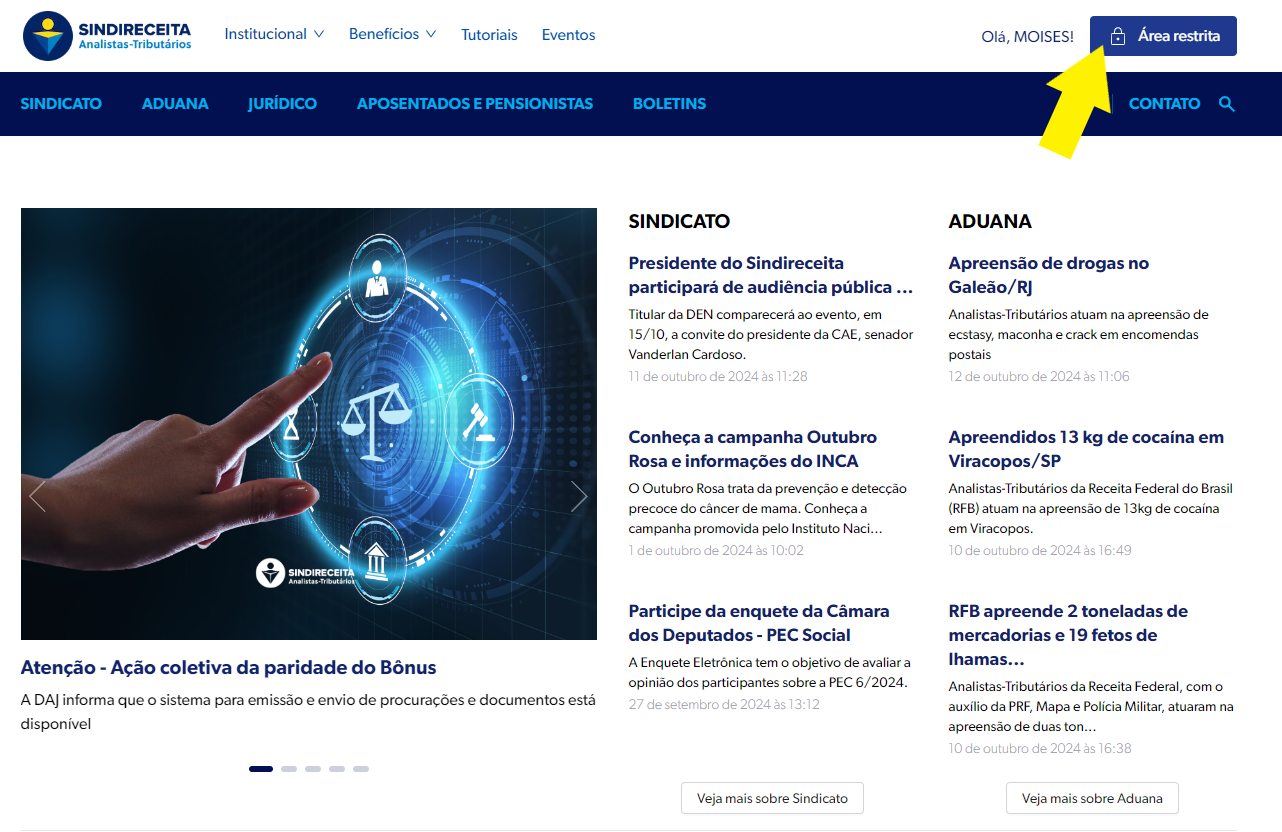
Task: Open Aposentados e Pensionistas section
Action: point(475,104)
